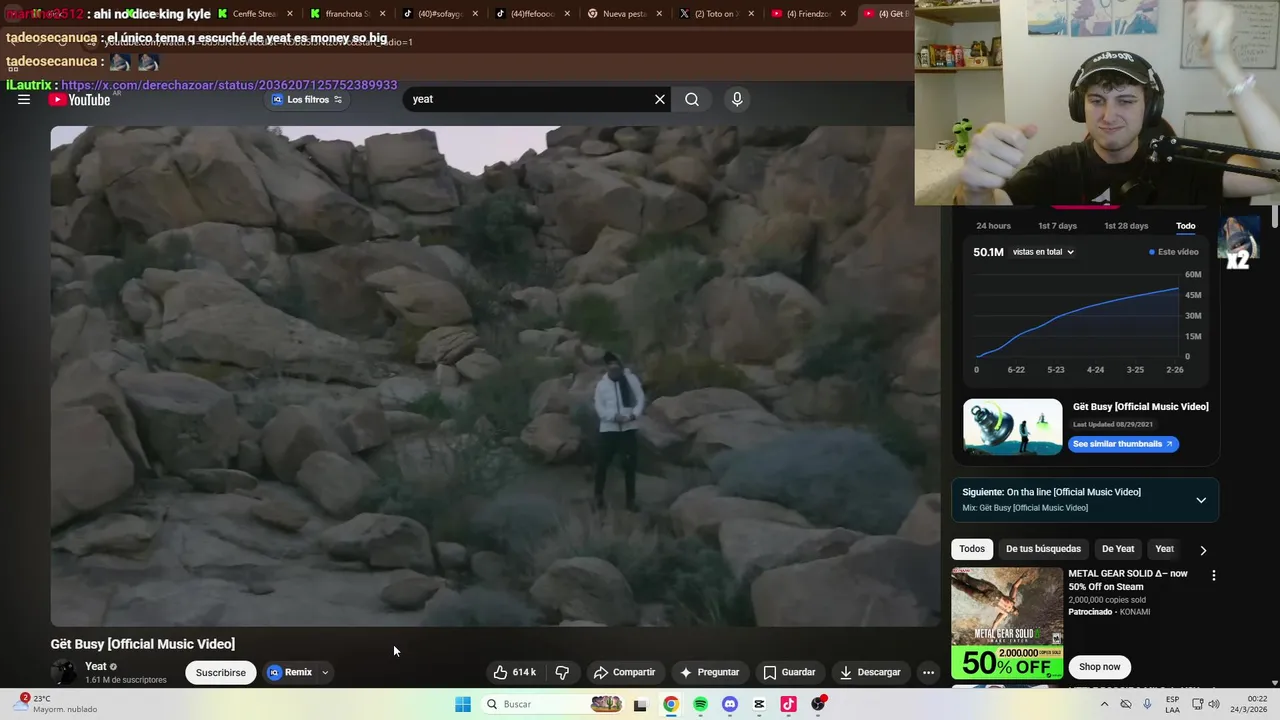The image size is (1280, 720).
Task: Open vistas en total metric dropdown
Action: 1043,252
